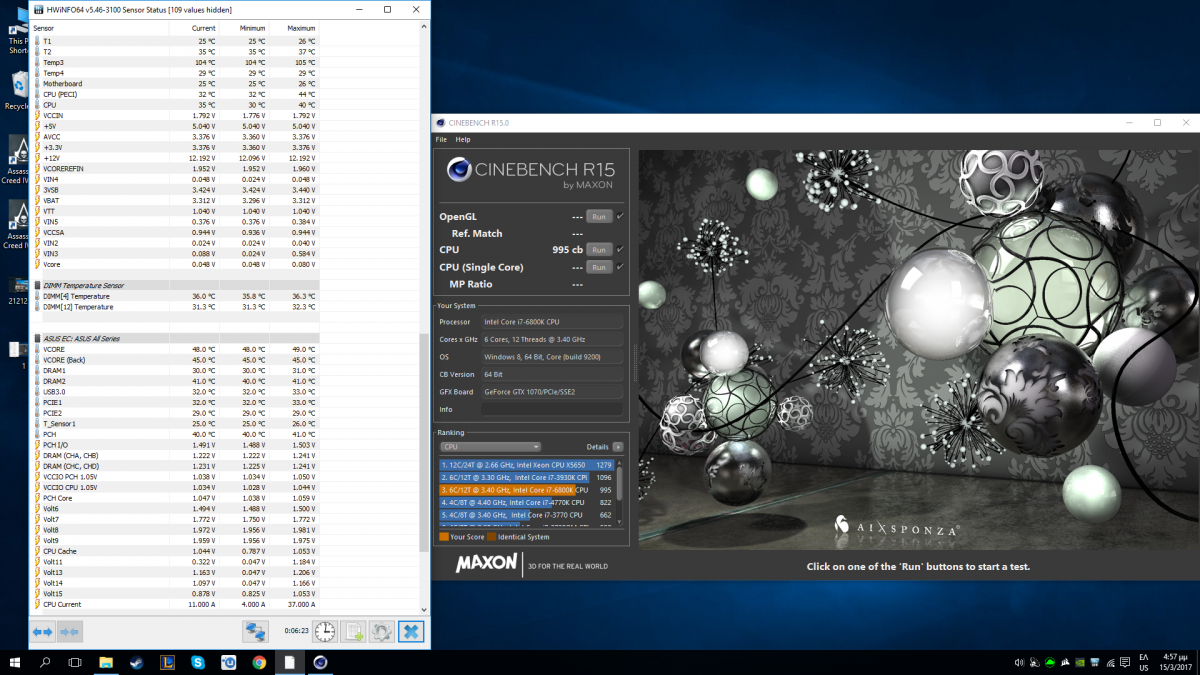Toggle the OpenGL test checkmark

click(x=620, y=216)
